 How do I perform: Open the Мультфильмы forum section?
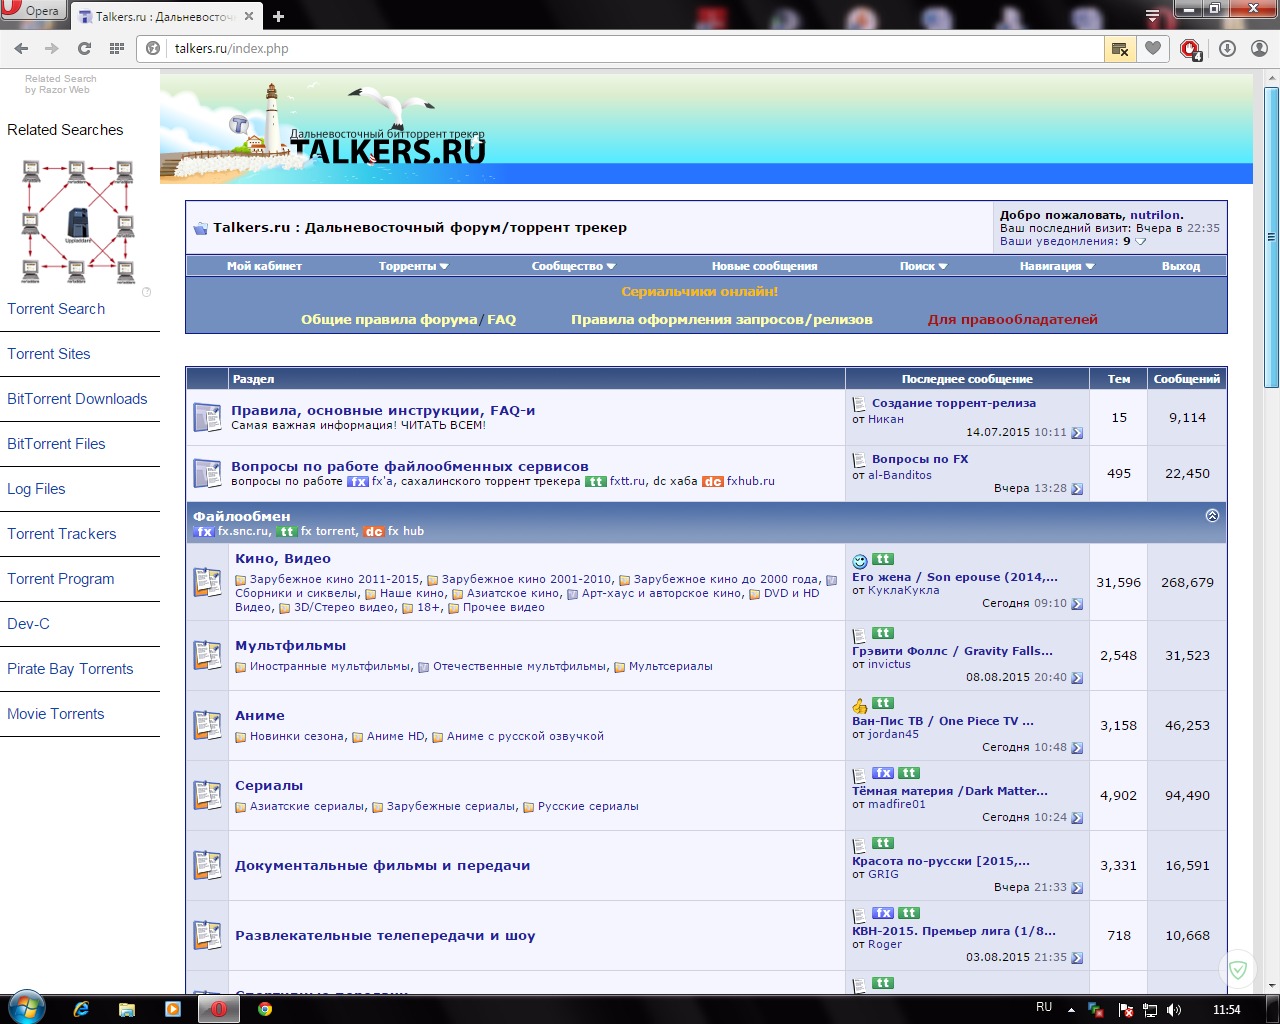[290, 646]
